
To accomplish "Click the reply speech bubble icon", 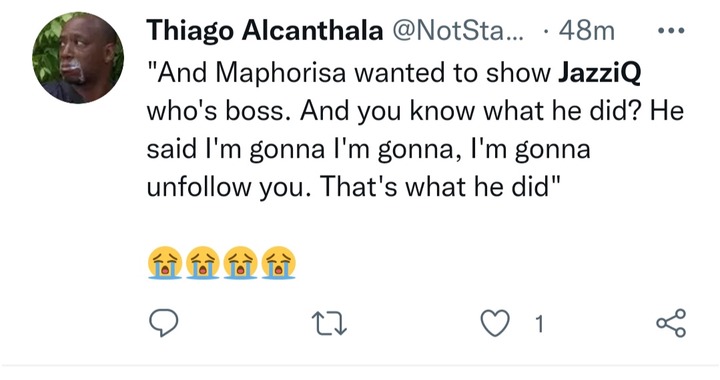I will click(164, 323).
